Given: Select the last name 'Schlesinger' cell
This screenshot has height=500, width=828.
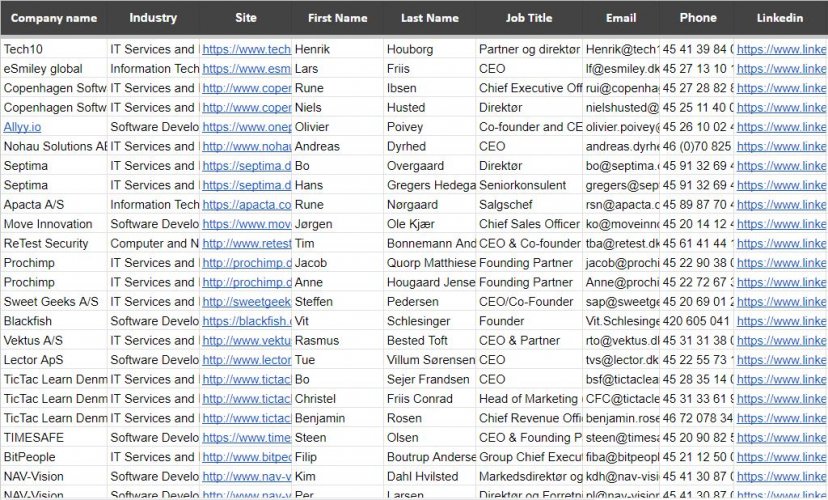Looking at the screenshot, I should click(430, 322).
